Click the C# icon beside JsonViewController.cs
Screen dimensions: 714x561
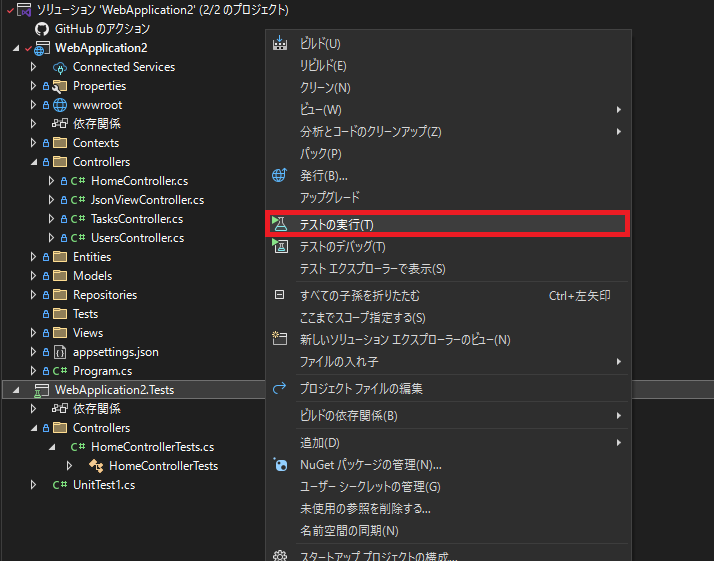point(78,200)
